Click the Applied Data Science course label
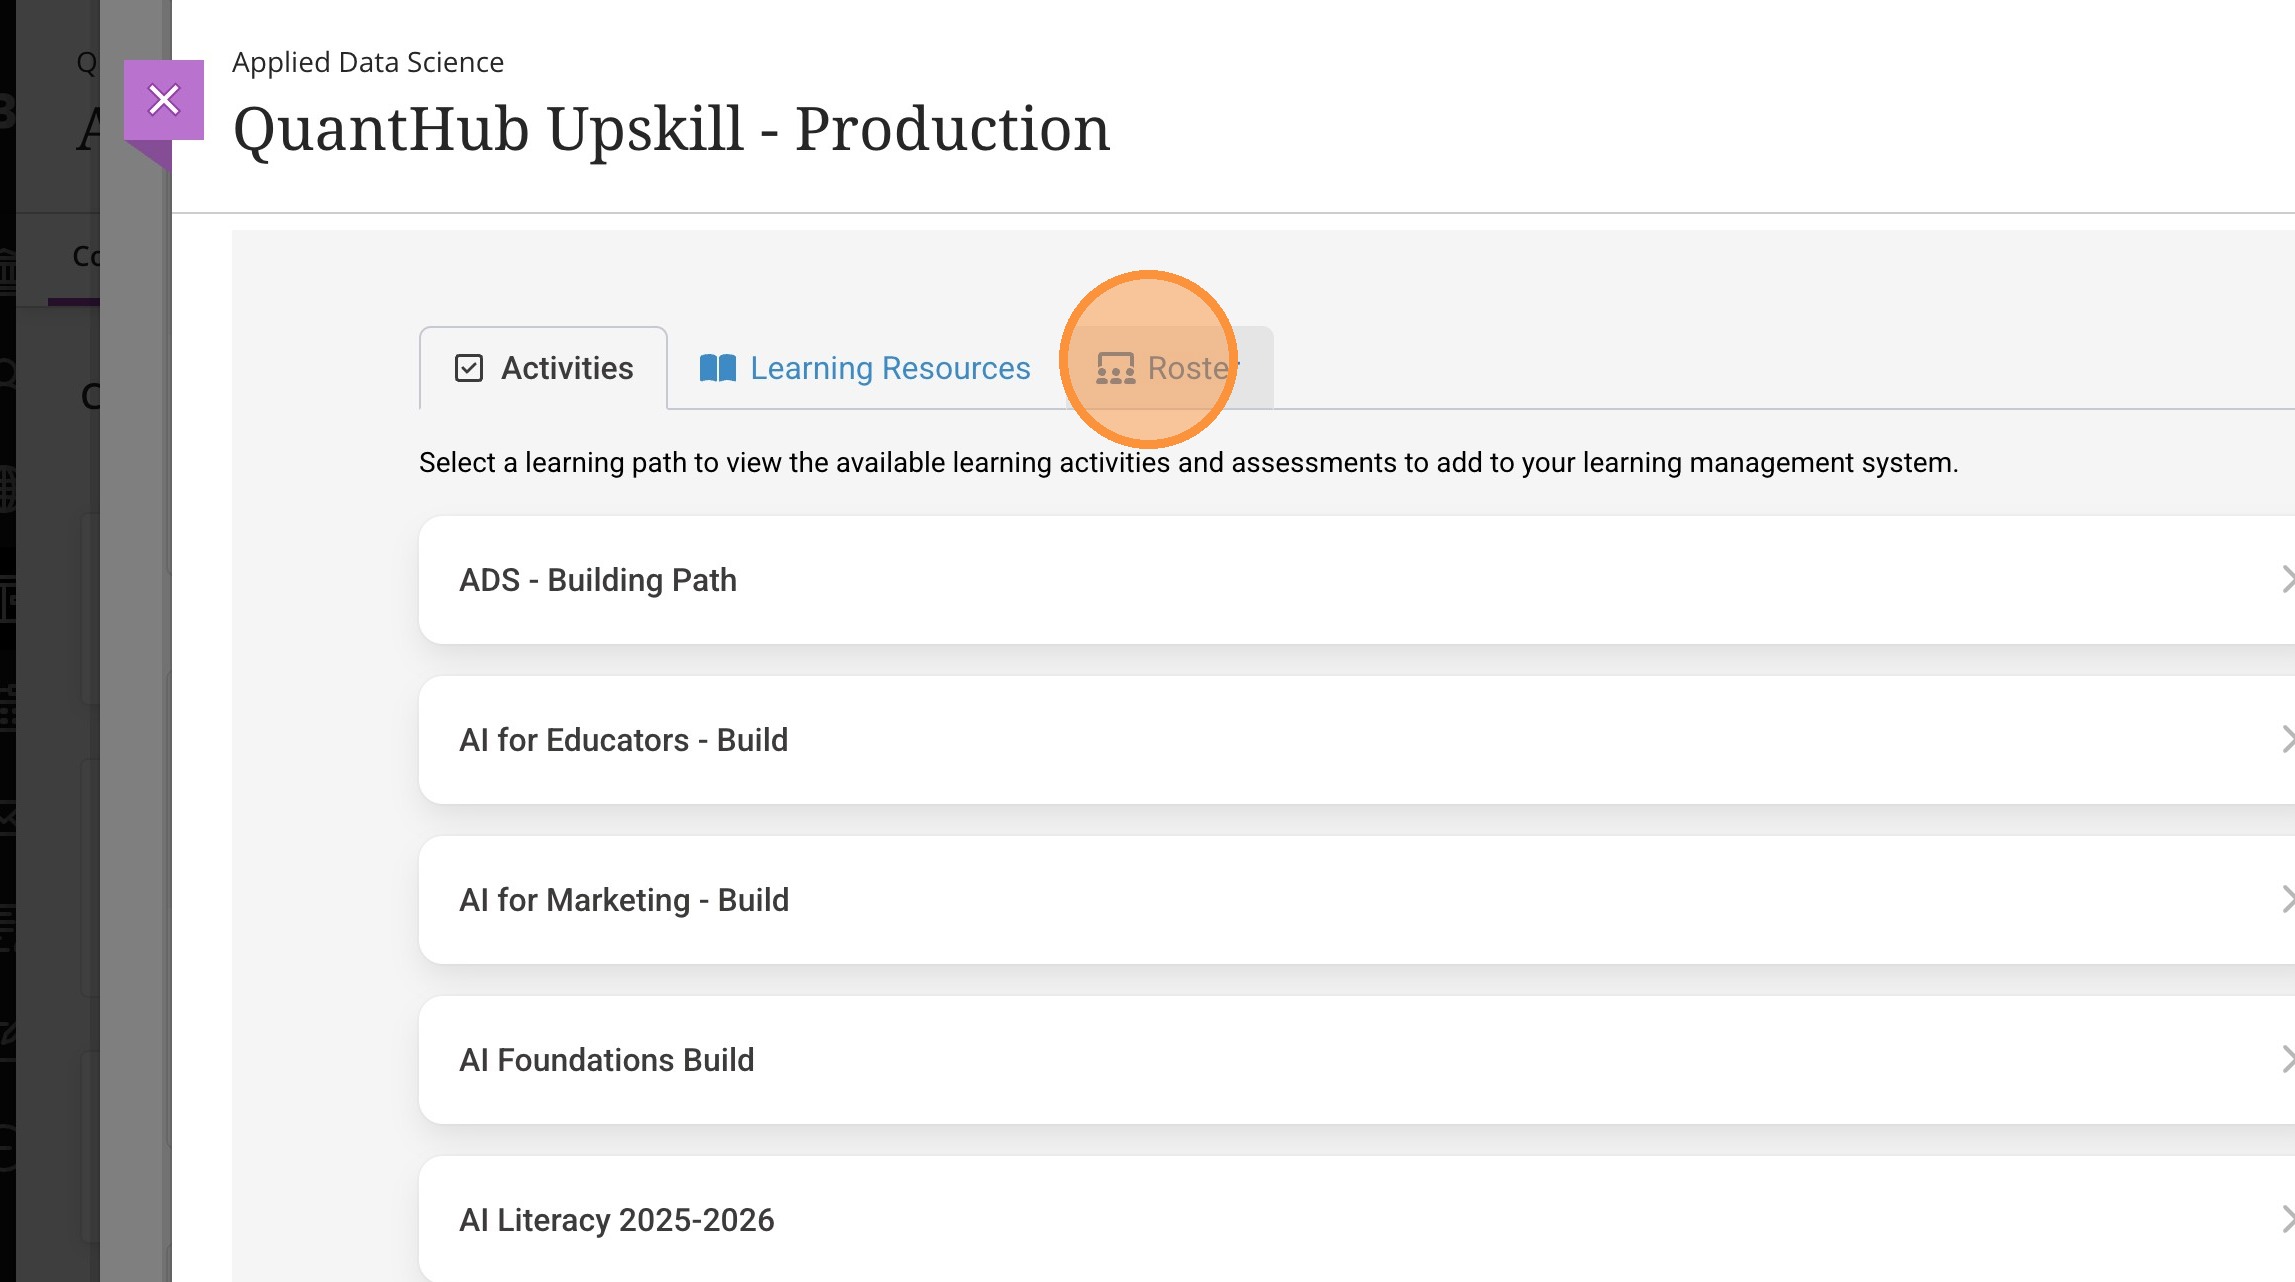Screen dimensions: 2295x1282 point(368,62)
